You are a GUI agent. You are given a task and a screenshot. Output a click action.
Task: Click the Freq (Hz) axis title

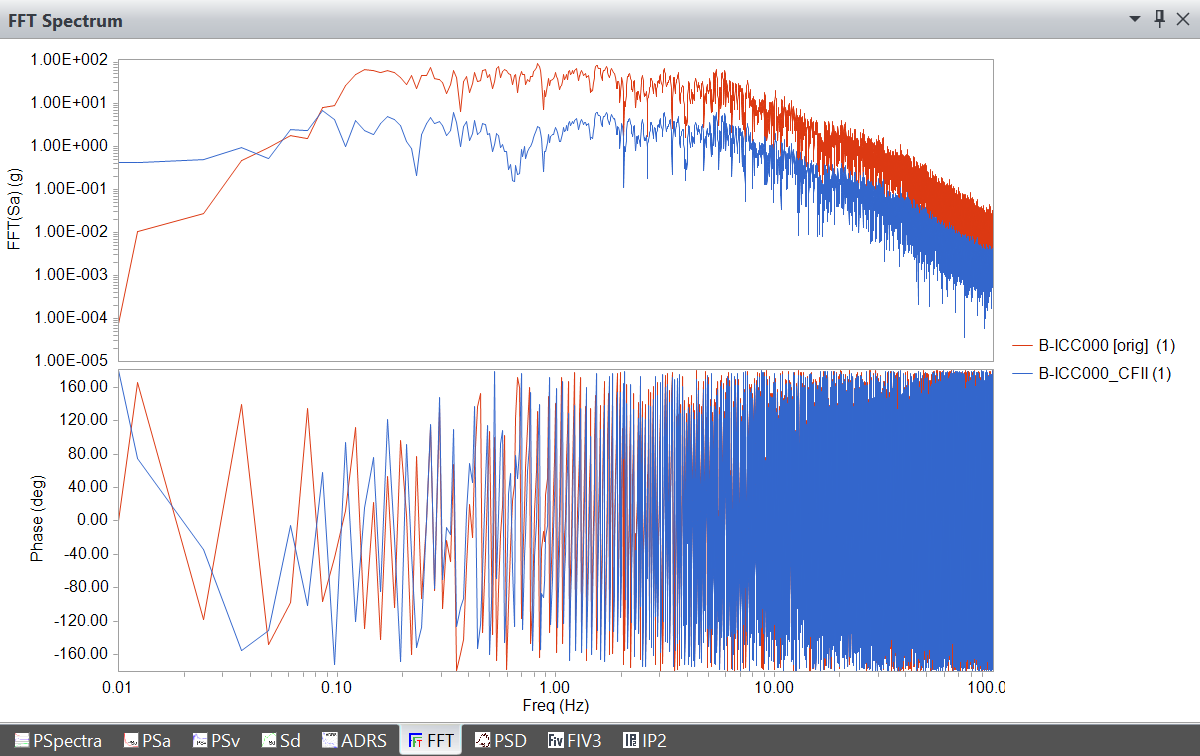click(555, 705)
